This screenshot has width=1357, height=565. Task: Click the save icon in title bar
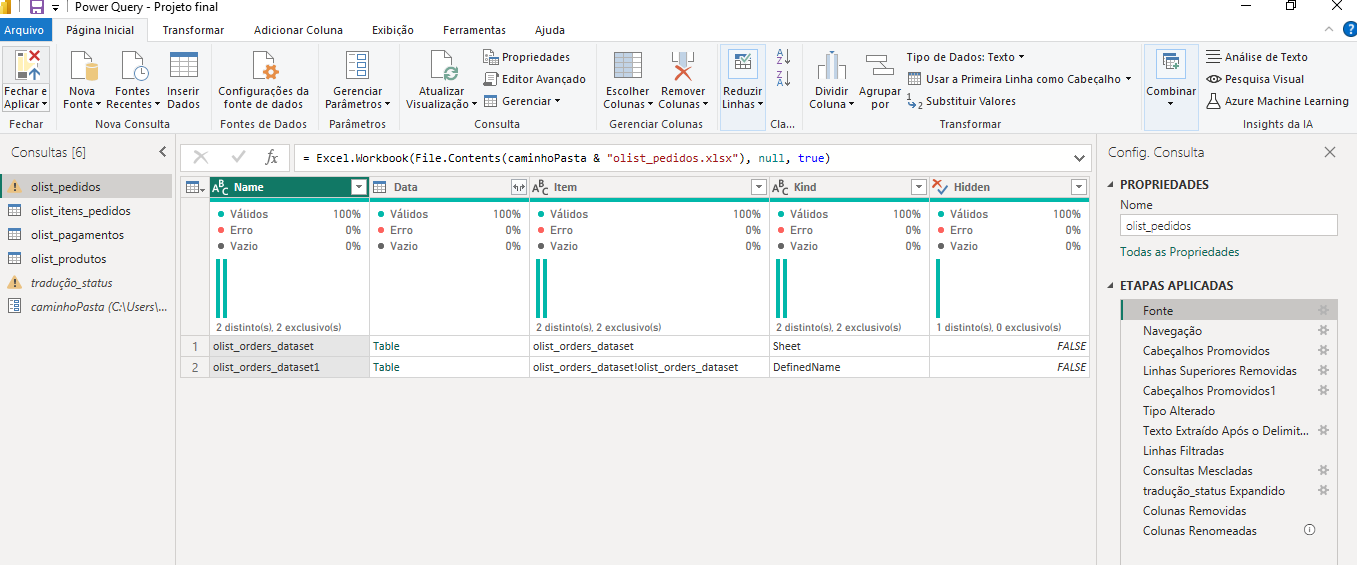tap(36, 7)
